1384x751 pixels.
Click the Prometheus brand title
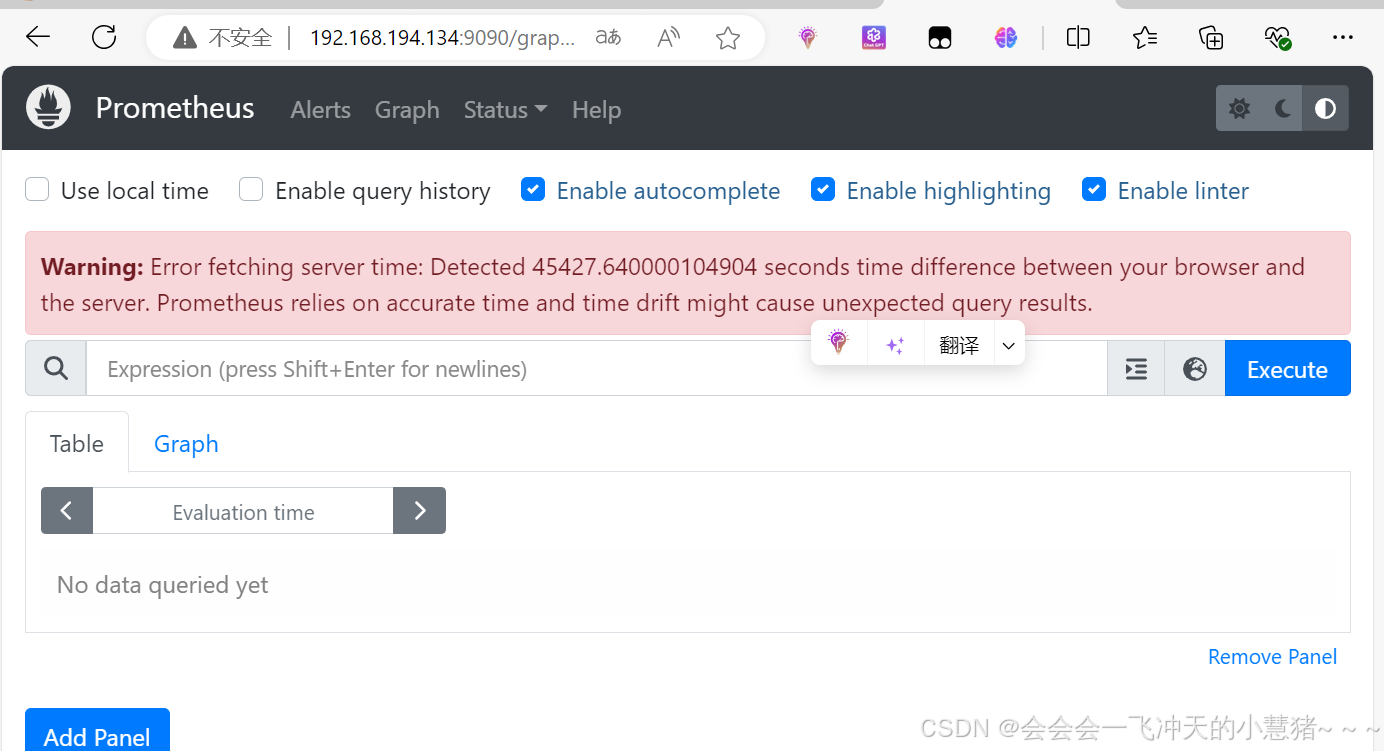click(x=175, y=108)
